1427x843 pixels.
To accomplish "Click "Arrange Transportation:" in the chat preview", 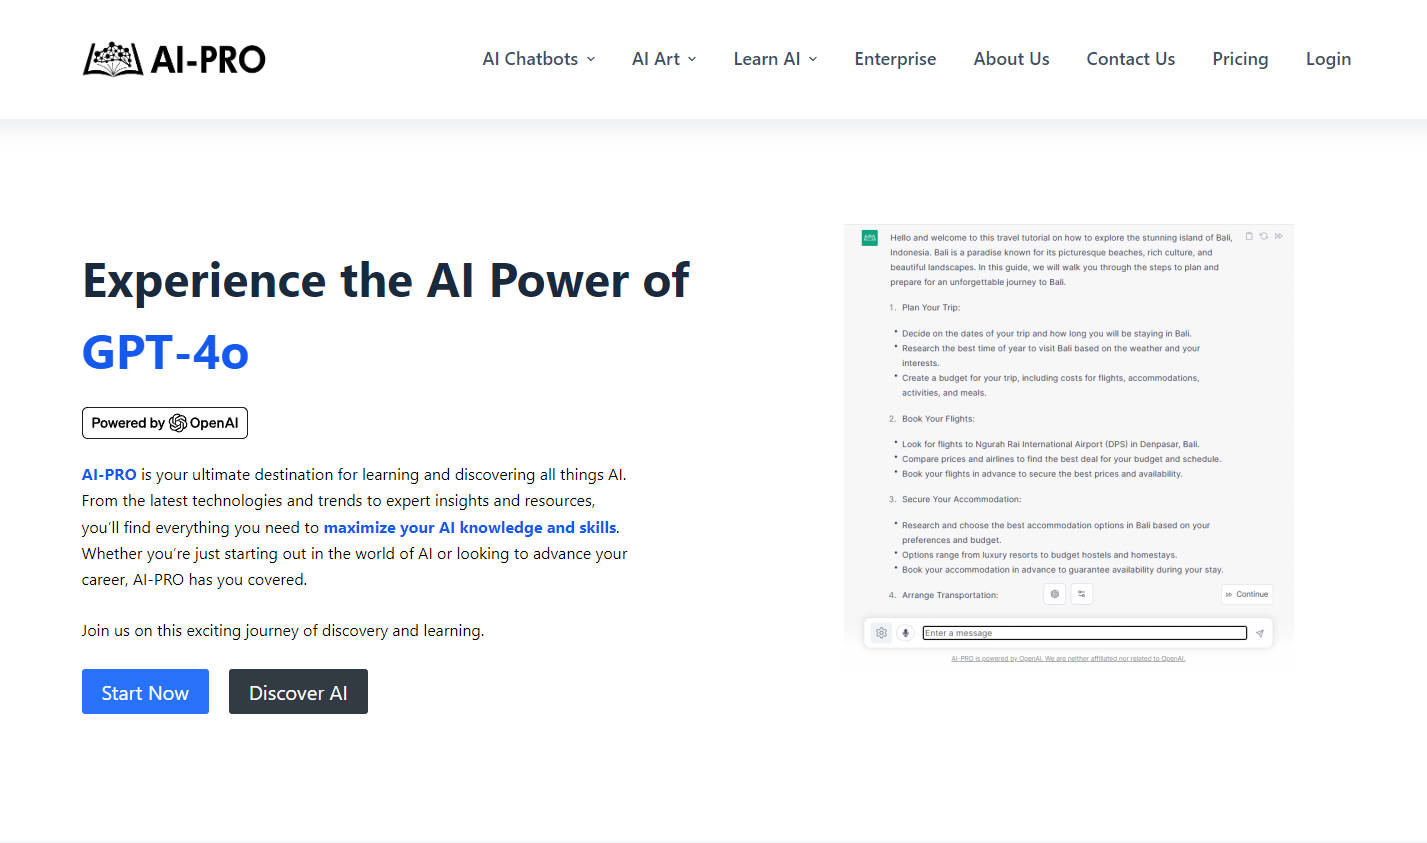I will pos(950,595).
